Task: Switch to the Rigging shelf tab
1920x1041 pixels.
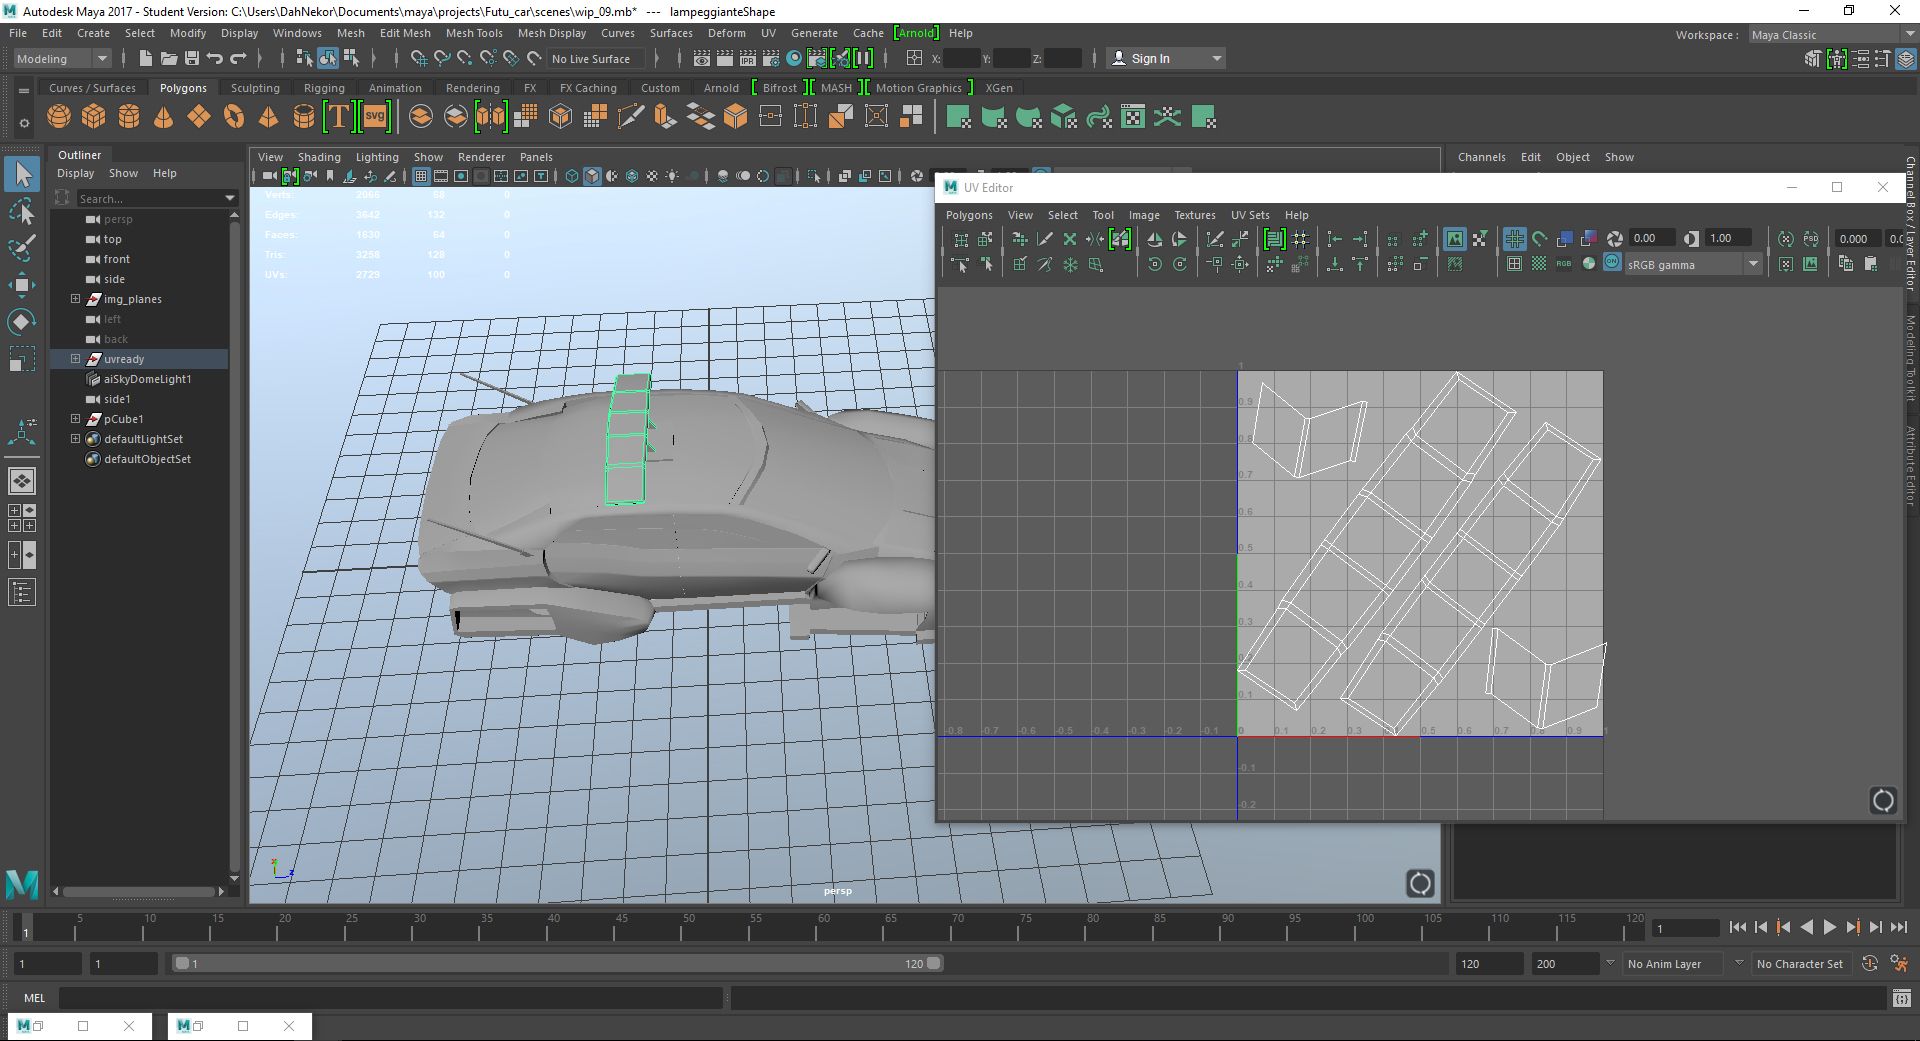Action: pos(324,88)
